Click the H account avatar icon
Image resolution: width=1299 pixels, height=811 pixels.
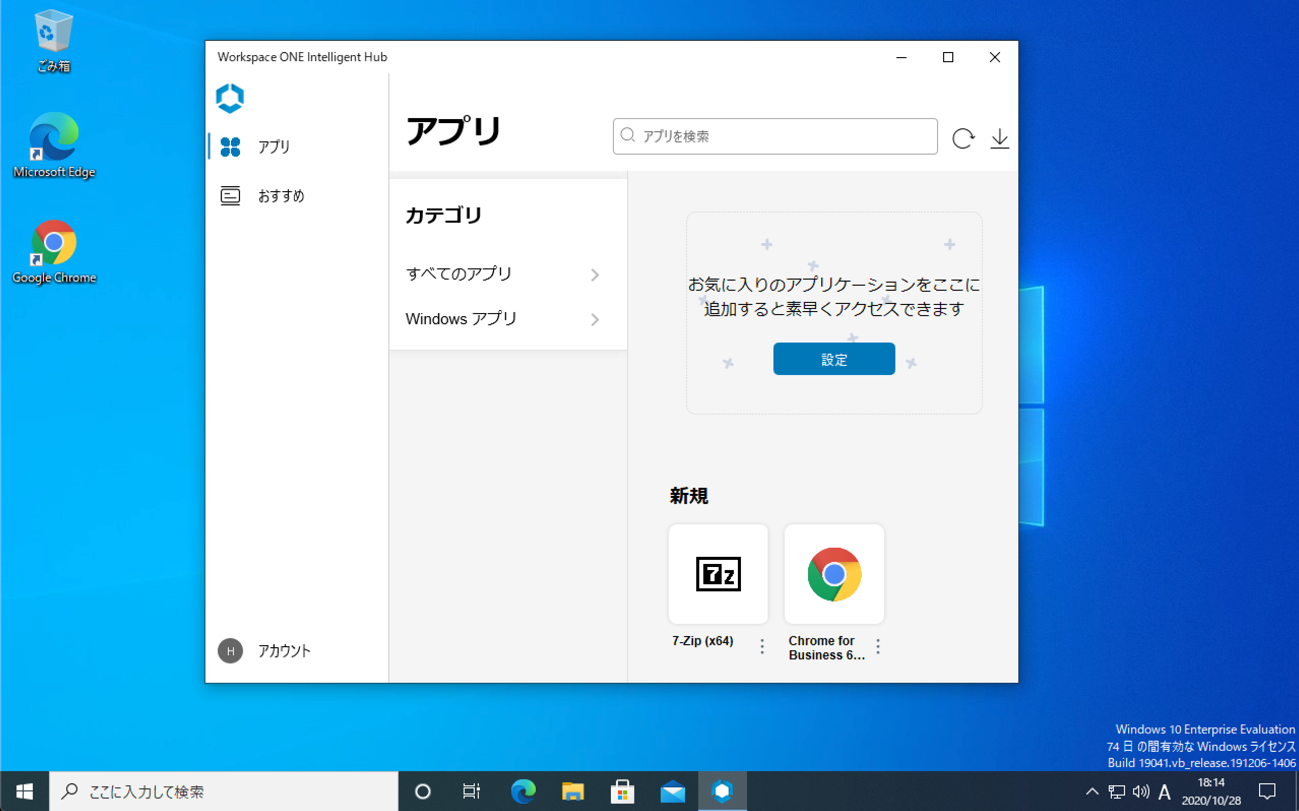(x=230, y=651)
